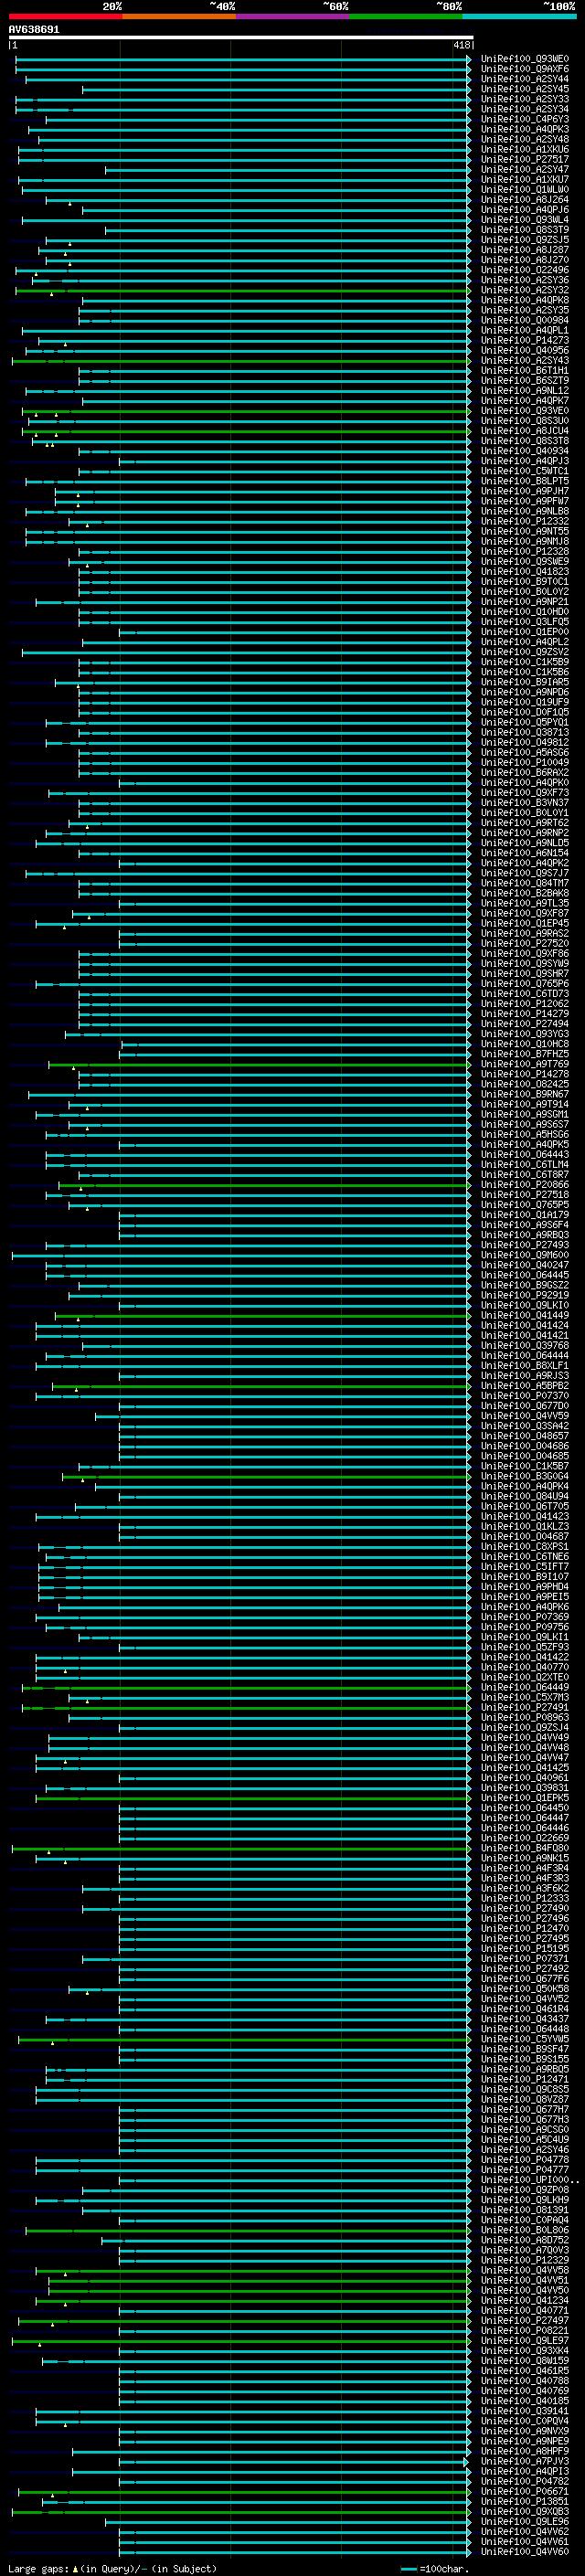Select hit UniRef100_P08221
The width and height of the screenshot is (585, 2576).
[x=525, y=2331]
